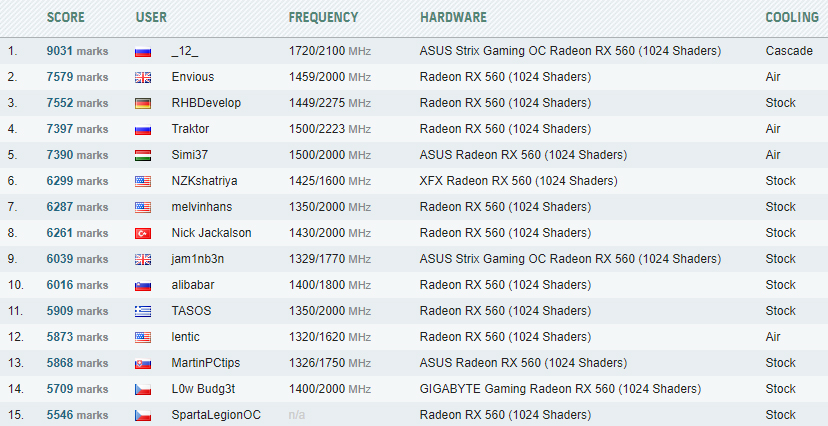Open the 6261 marks score
This screenshot has width=828, height=426.
tap(77, 233)
